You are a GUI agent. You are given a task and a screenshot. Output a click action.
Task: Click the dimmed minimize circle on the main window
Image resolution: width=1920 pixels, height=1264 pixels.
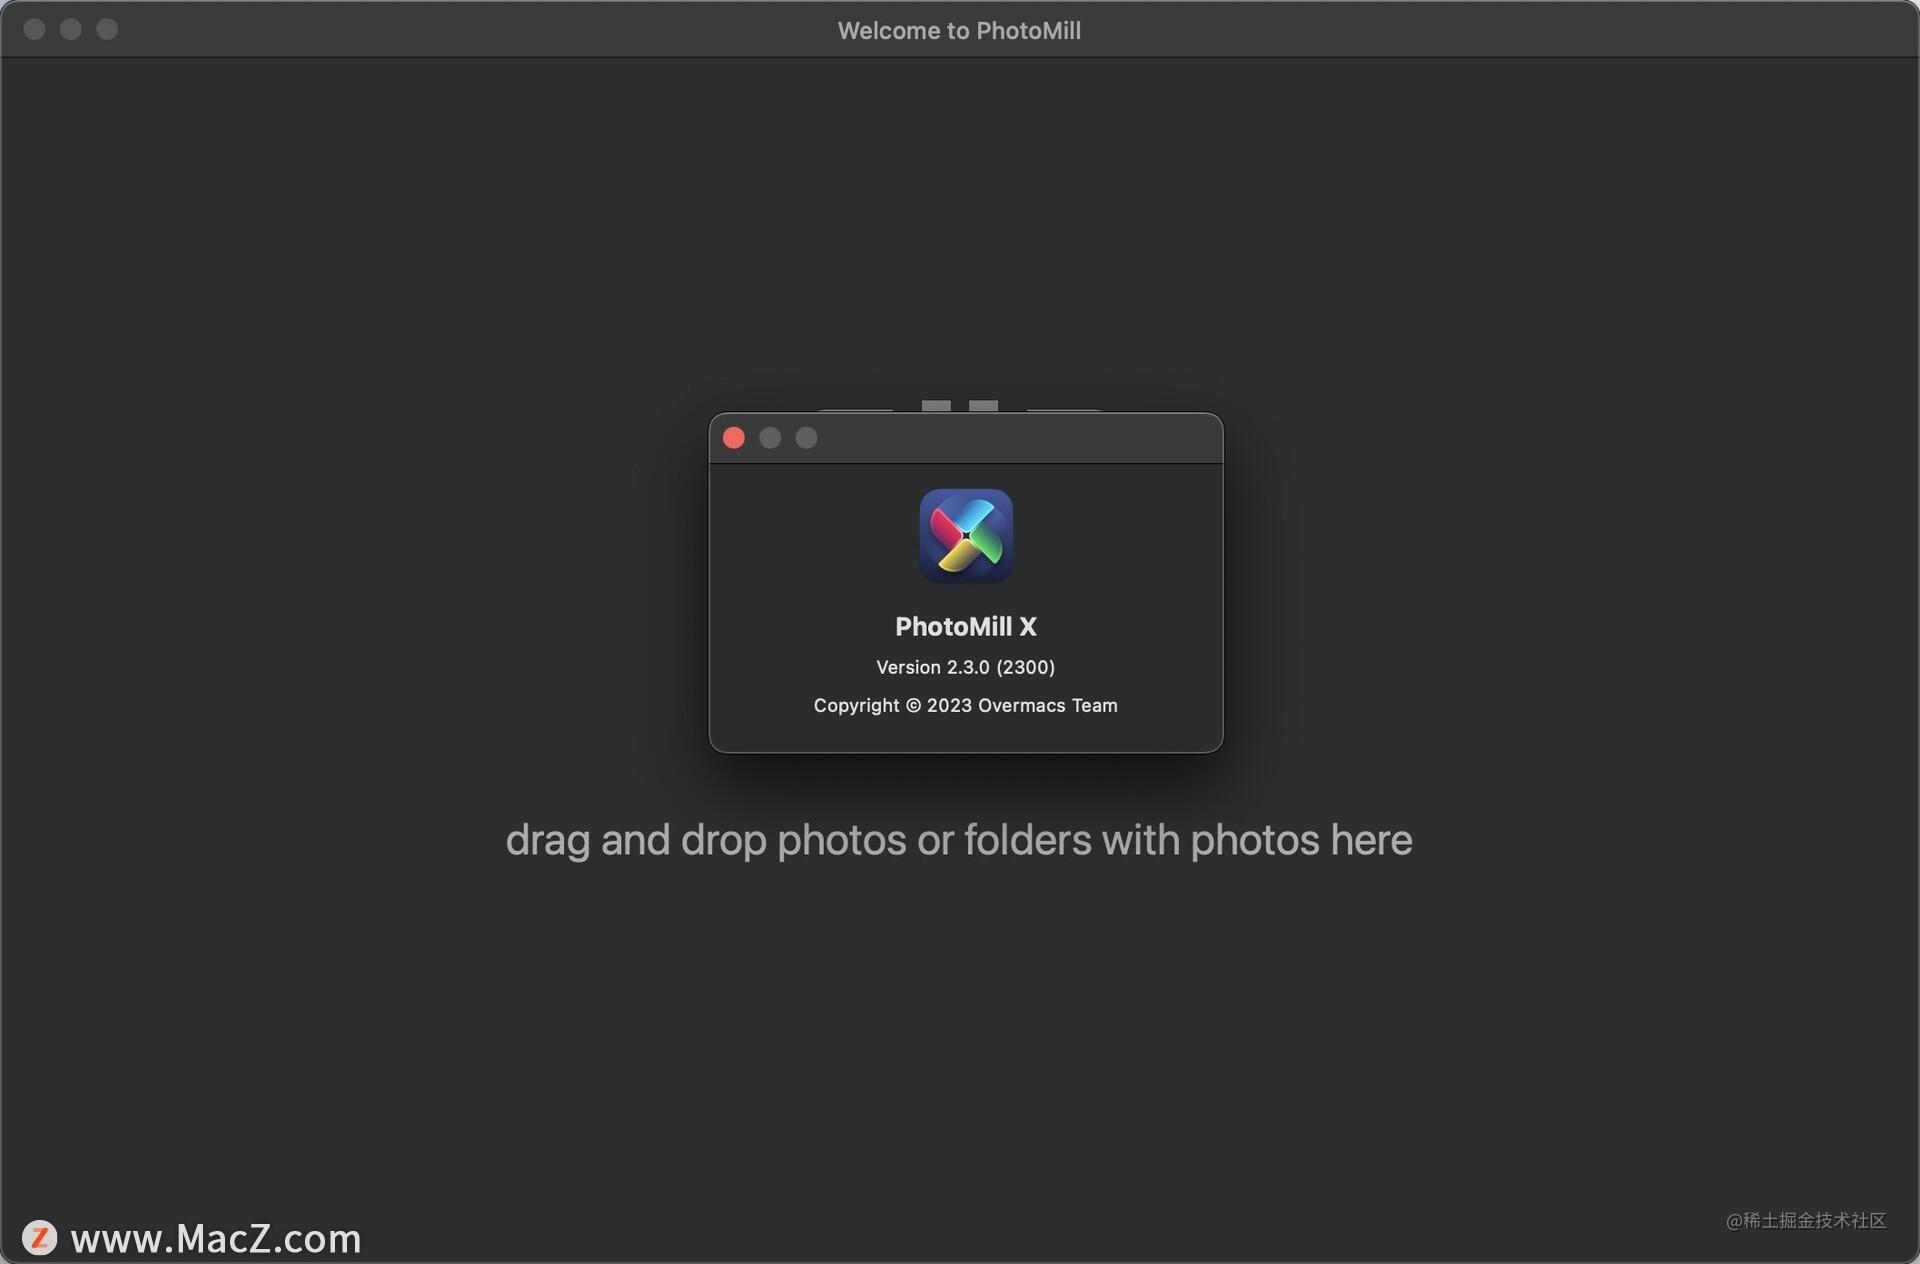point(70,29)
